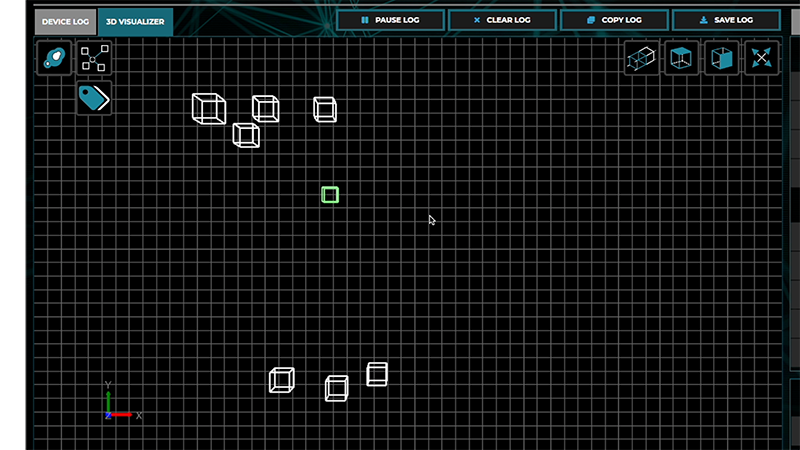The height and width of the screenshot is (450, 800).
Task: Click the largest cube at top left
Action: (x=208, y=108)
